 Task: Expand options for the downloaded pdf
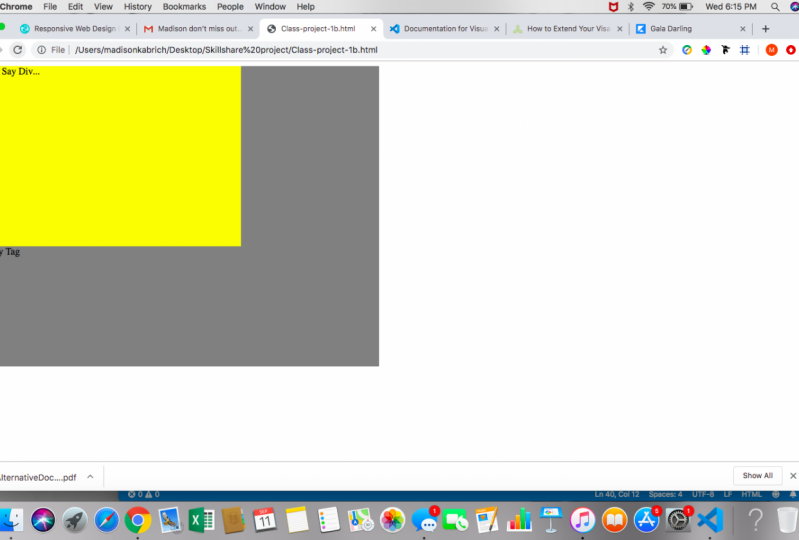point(90,477)
